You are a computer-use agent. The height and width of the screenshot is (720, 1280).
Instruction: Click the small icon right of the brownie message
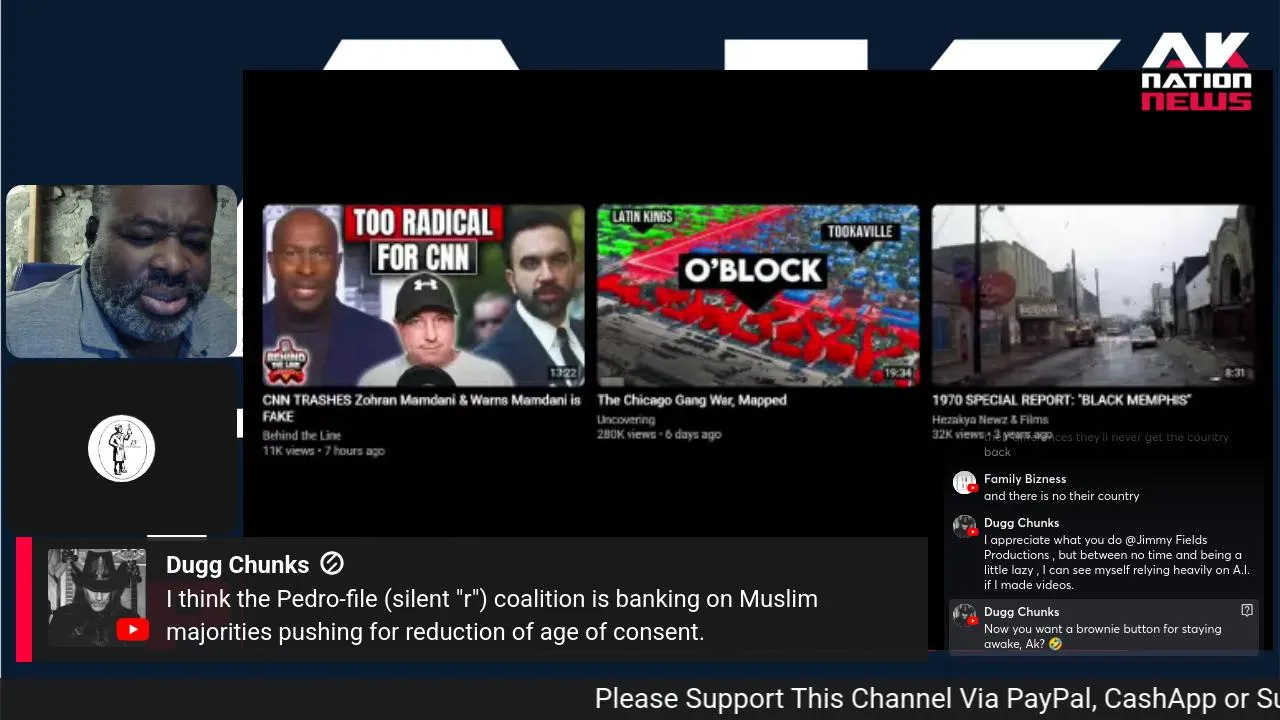click(1247, 610)
